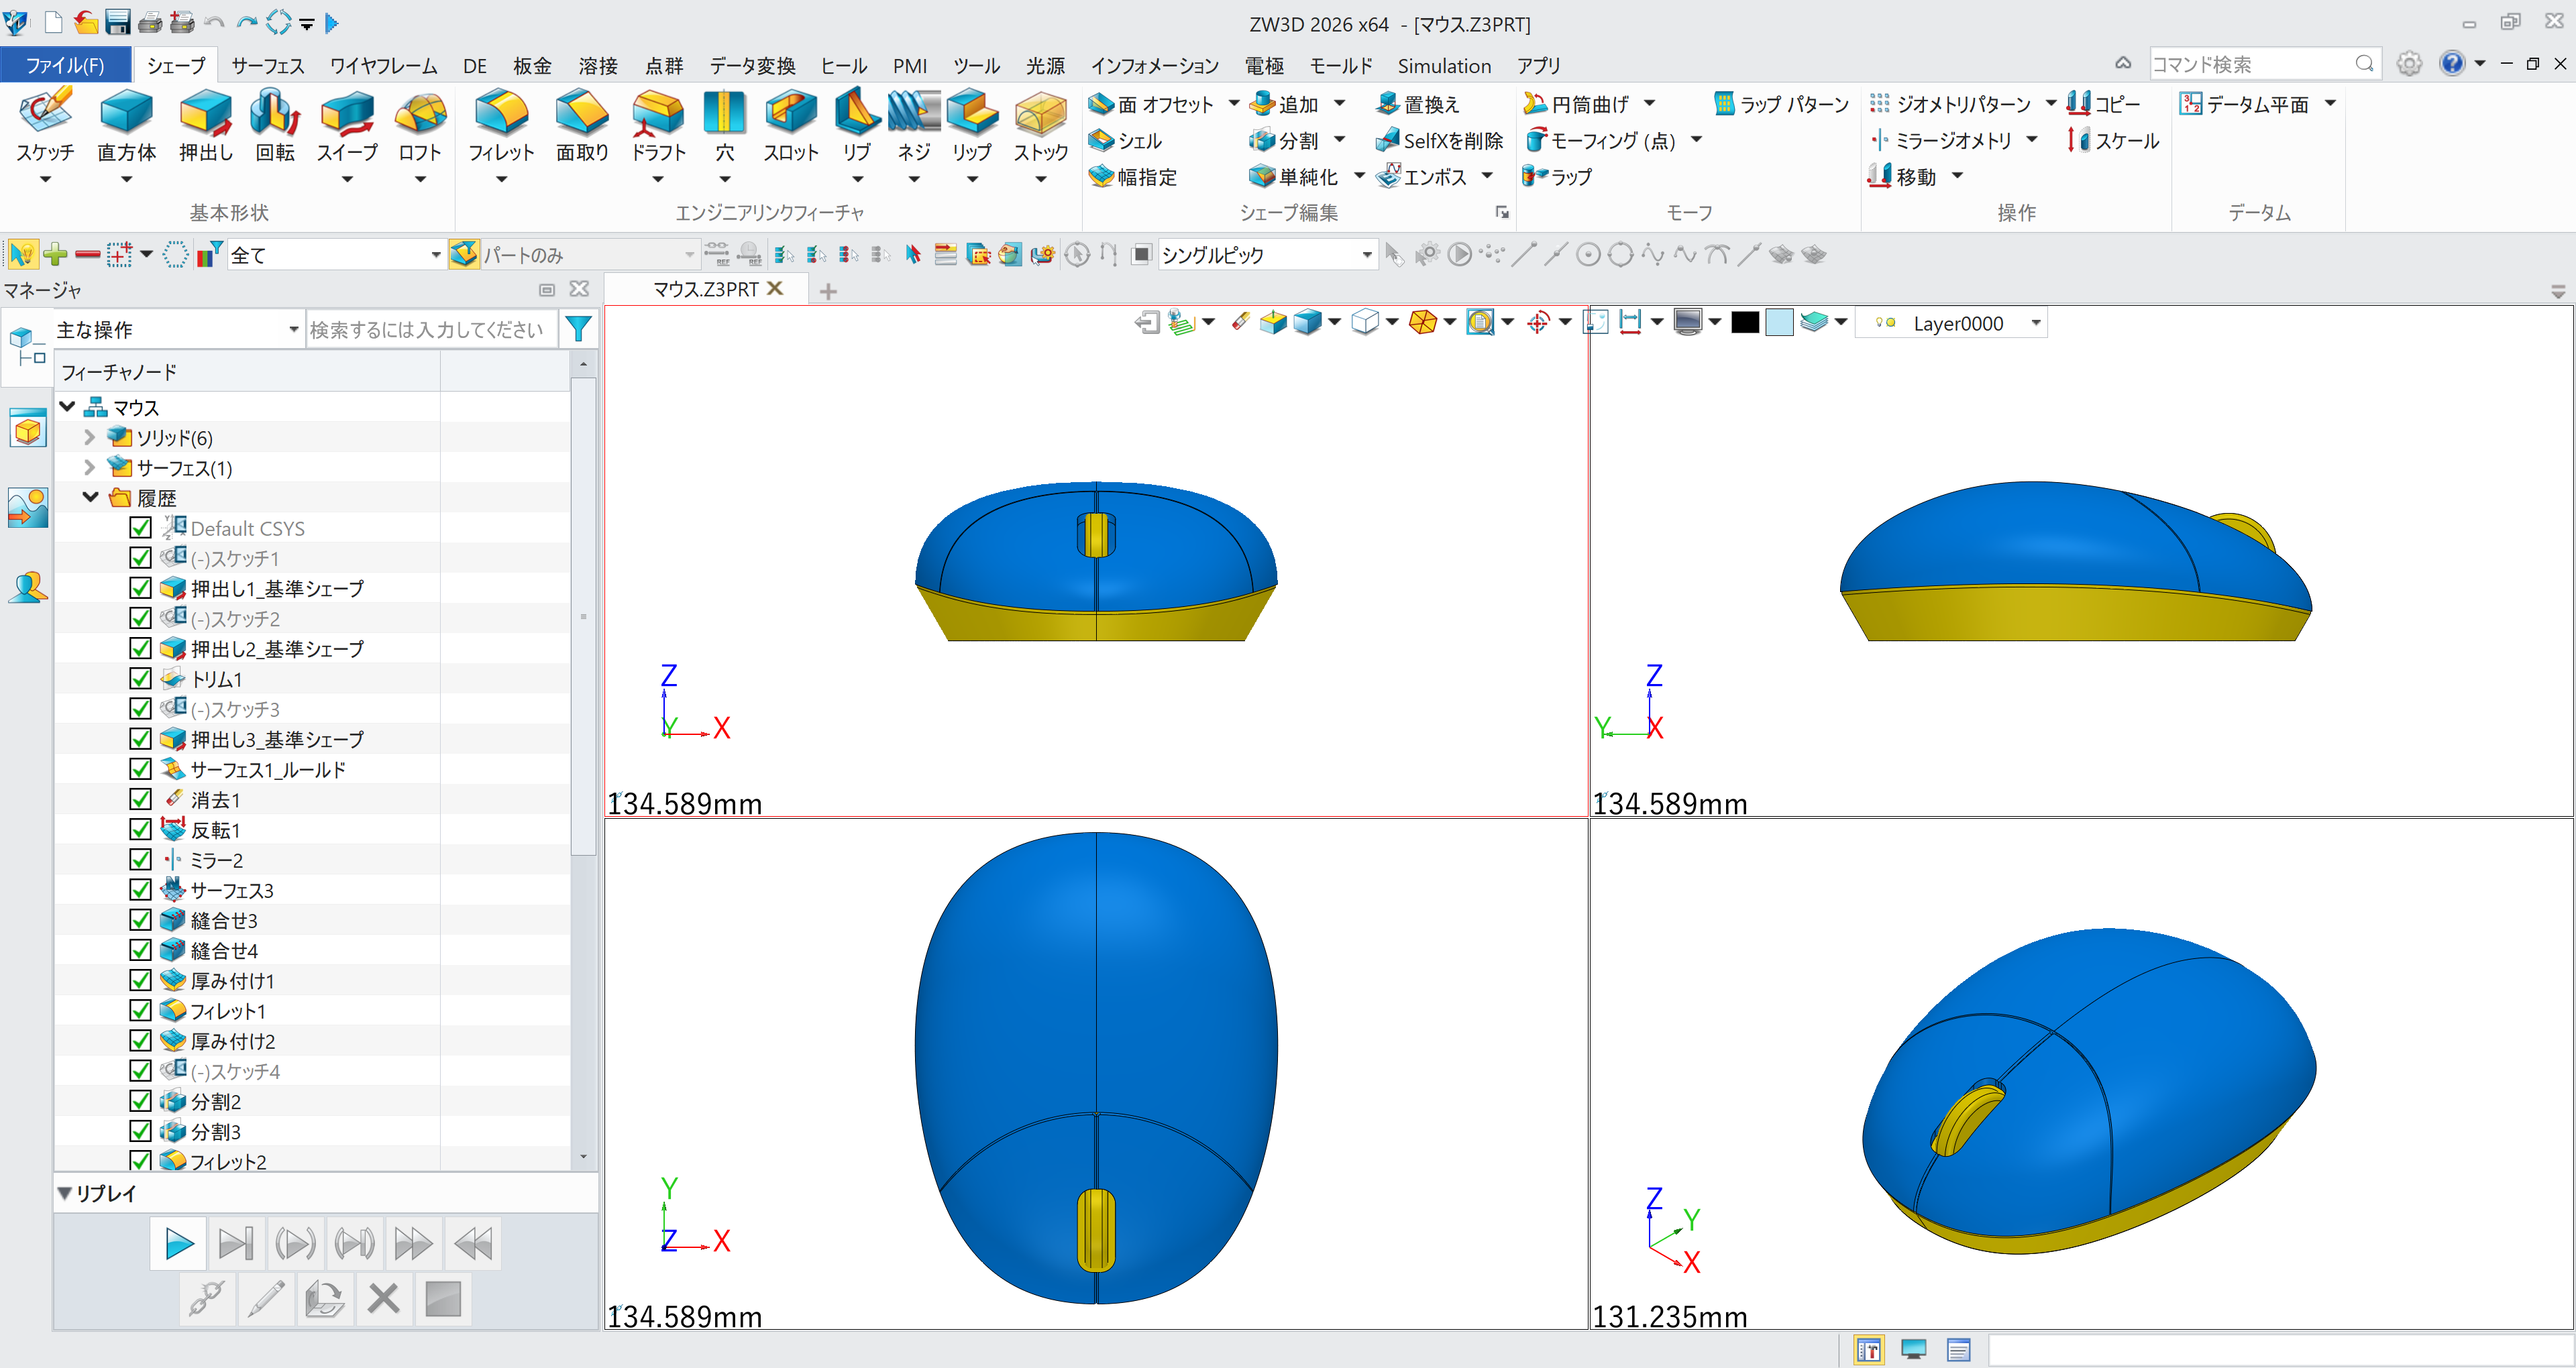Pick the ロフト loft tool
Image resolution: width=2576 pixels, height=1368 pixels.
pos(420,126)
